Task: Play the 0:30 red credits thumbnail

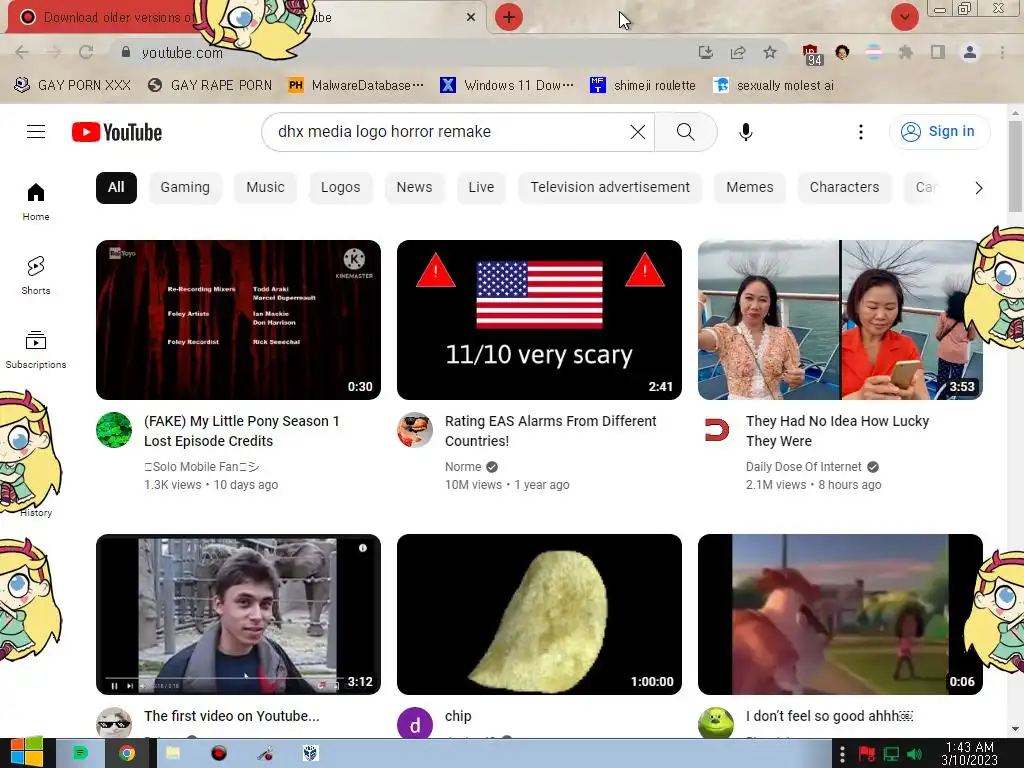Action: point(238,320)
